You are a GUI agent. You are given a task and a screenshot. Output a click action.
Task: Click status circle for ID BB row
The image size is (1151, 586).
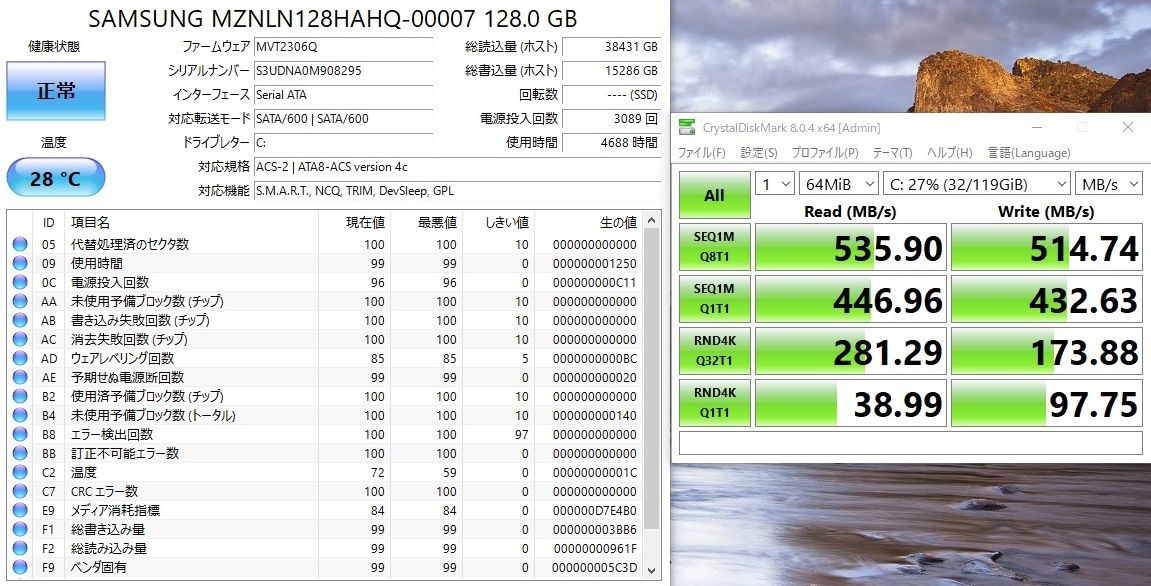tap(20, 454)
